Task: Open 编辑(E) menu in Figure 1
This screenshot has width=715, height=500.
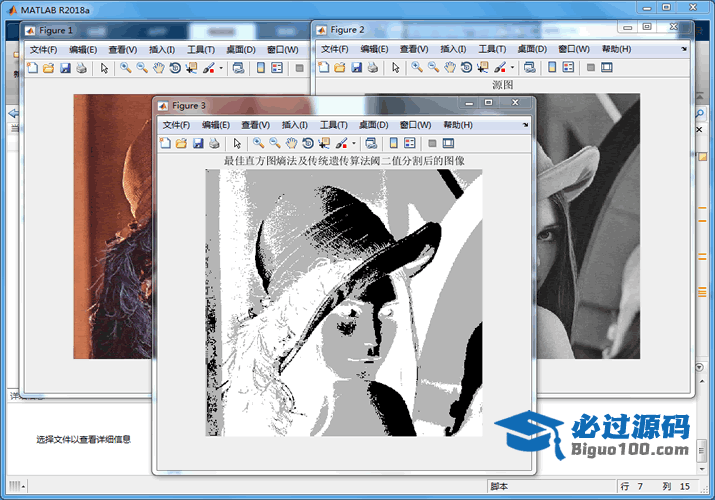Action: tap(83, 50)
